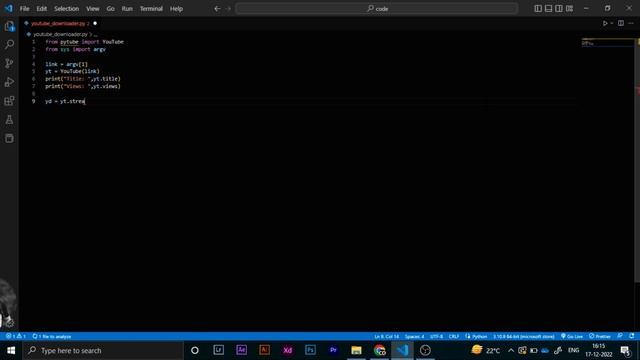Open the Customize Layout button
The width and height of the screenshot is (640, 360).
pos(569,9)
